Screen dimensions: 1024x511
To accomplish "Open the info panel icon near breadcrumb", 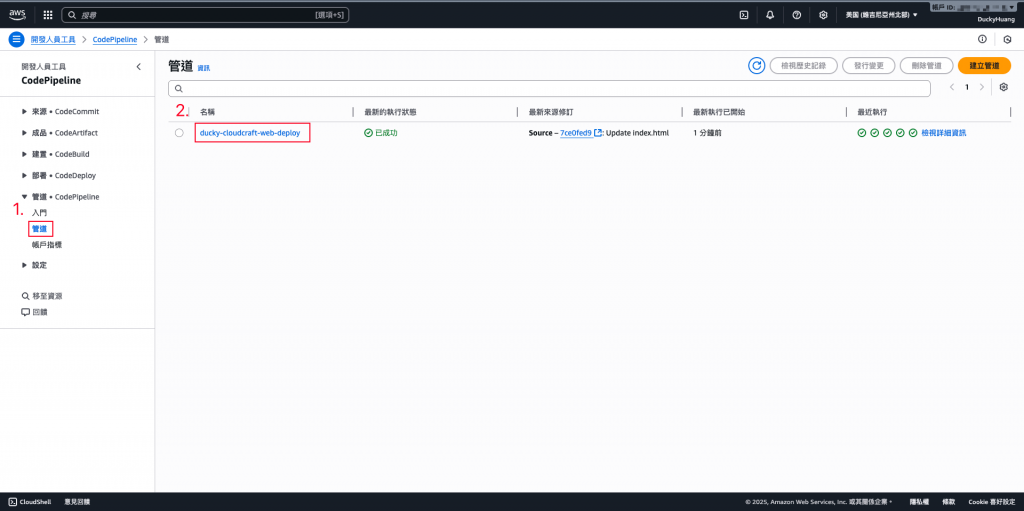I will pos(982,39).
